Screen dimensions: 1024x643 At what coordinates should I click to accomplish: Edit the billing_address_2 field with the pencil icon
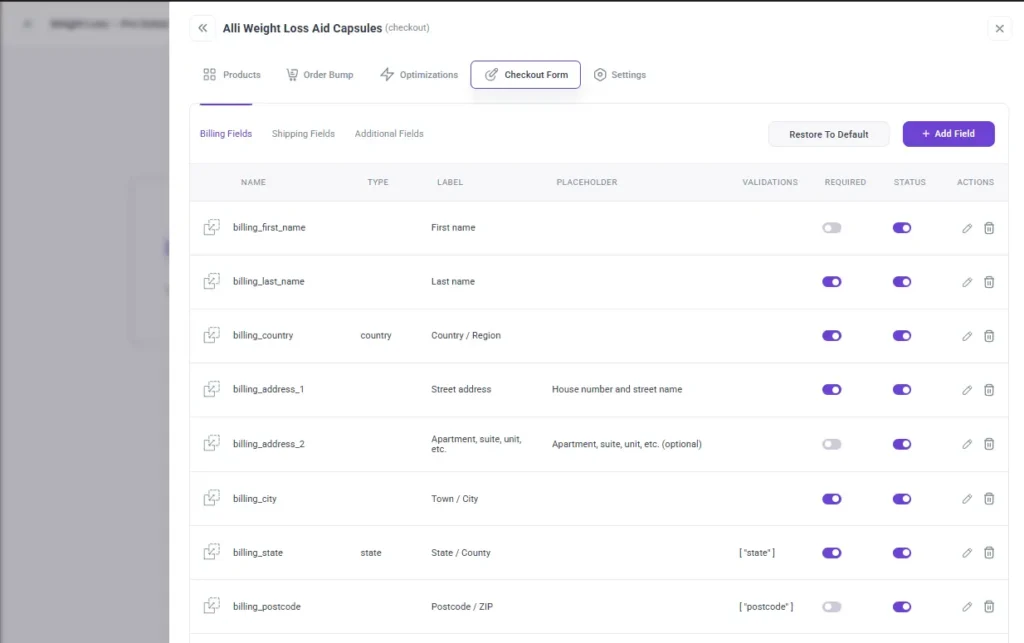click(x=967, y=444)
